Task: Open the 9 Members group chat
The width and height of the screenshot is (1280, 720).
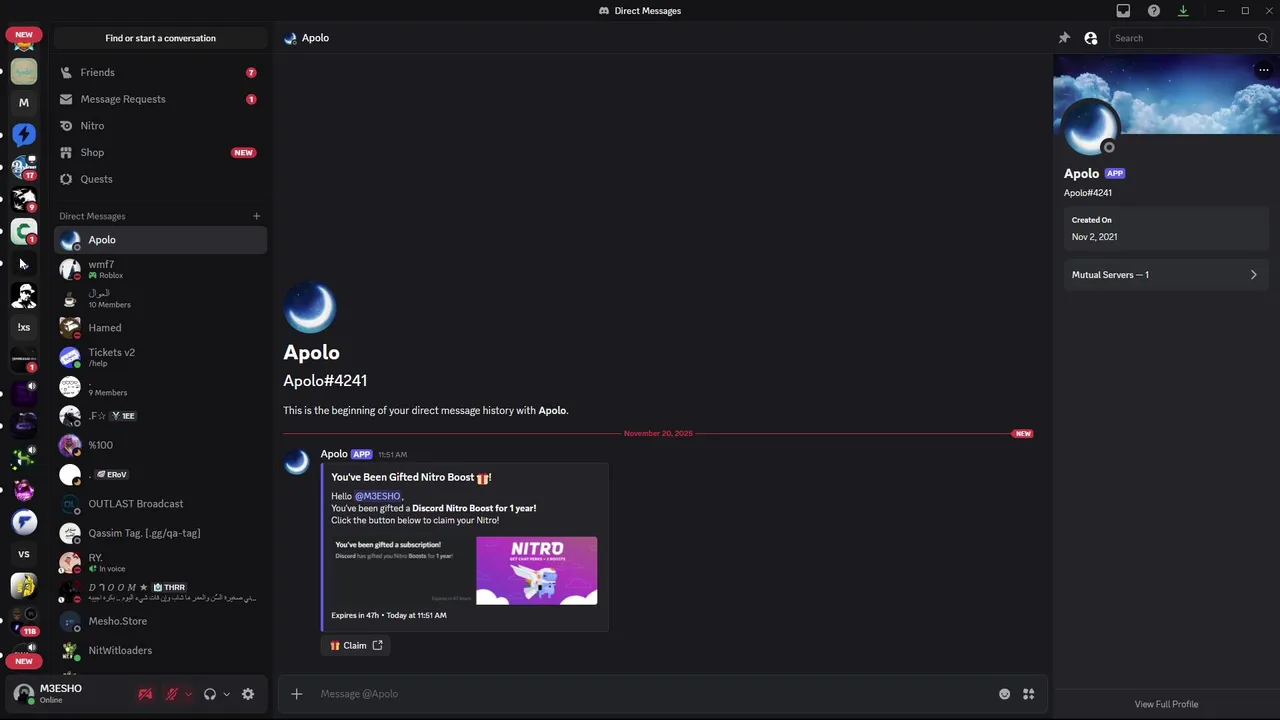Action: [160, 386]
